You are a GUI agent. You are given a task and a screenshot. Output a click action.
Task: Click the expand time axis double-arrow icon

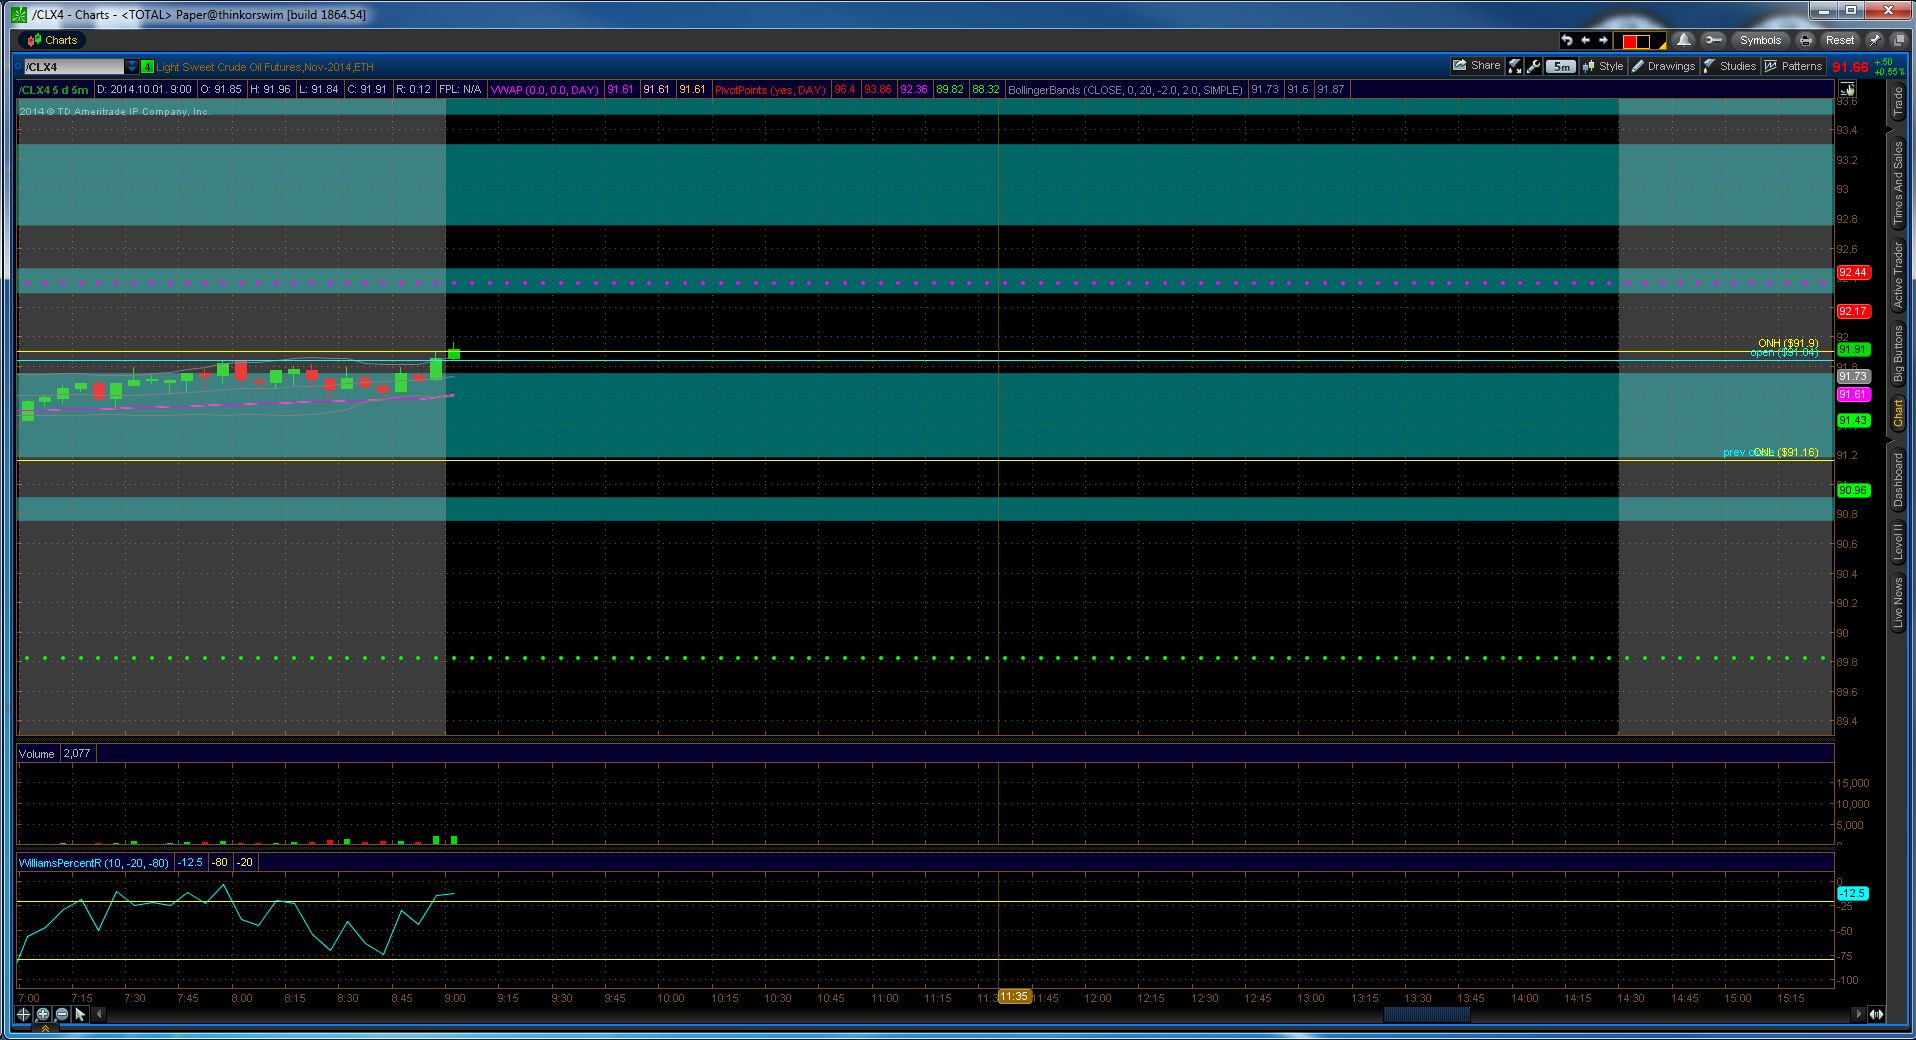[1876, 1014]
